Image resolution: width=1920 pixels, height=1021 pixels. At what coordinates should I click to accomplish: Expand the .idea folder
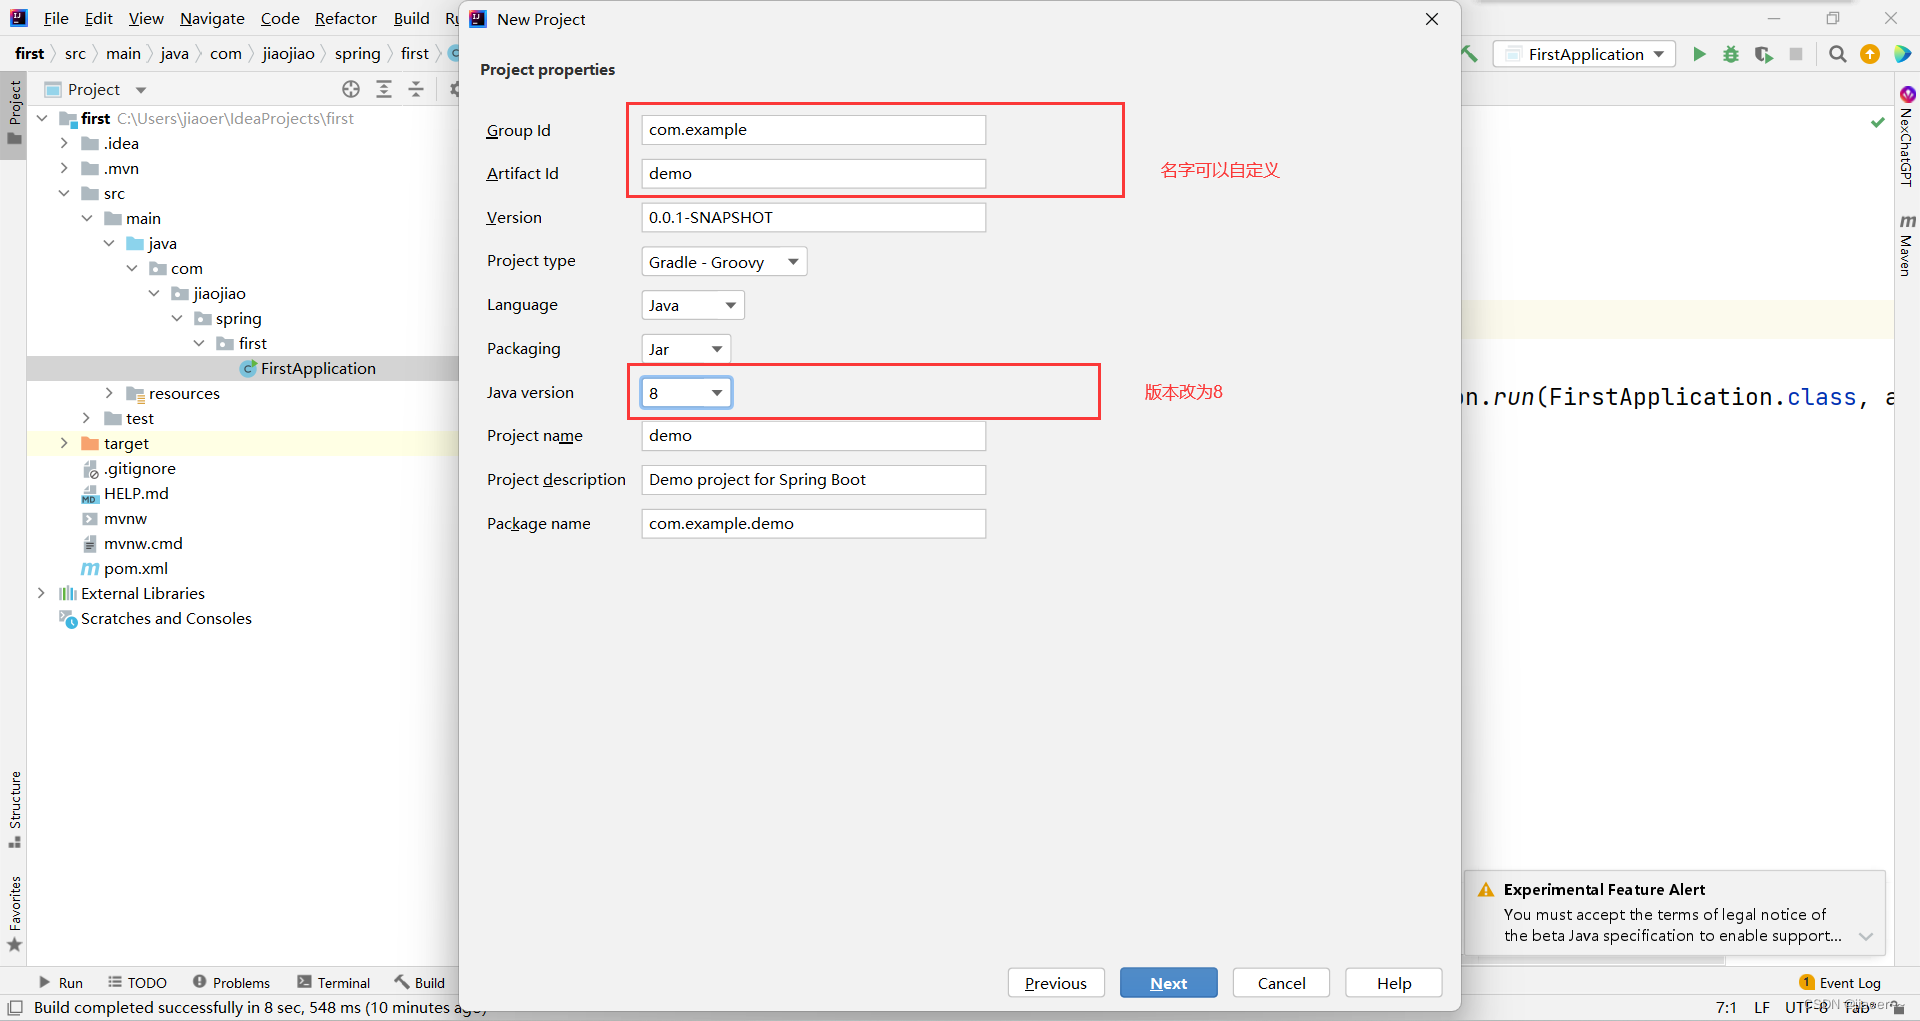[64, 143]
